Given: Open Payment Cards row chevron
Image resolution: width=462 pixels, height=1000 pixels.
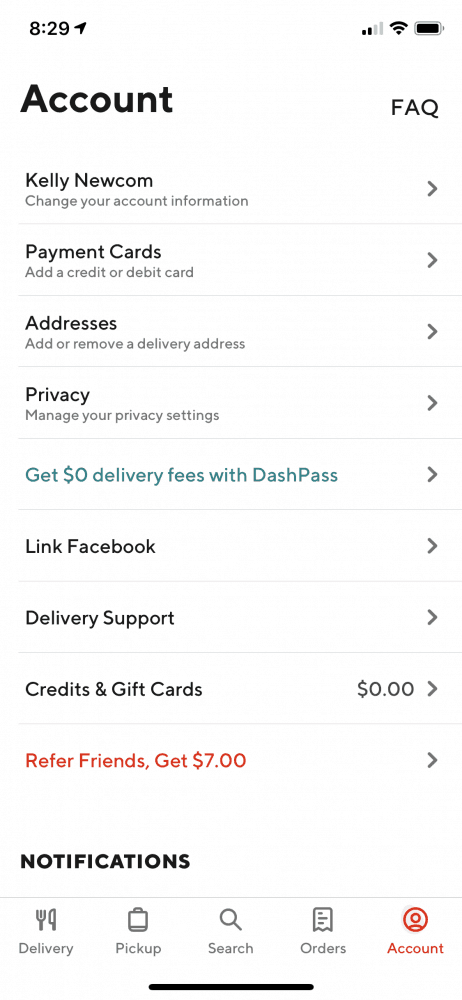Looking at the screenshot, I should pos(432,260).
